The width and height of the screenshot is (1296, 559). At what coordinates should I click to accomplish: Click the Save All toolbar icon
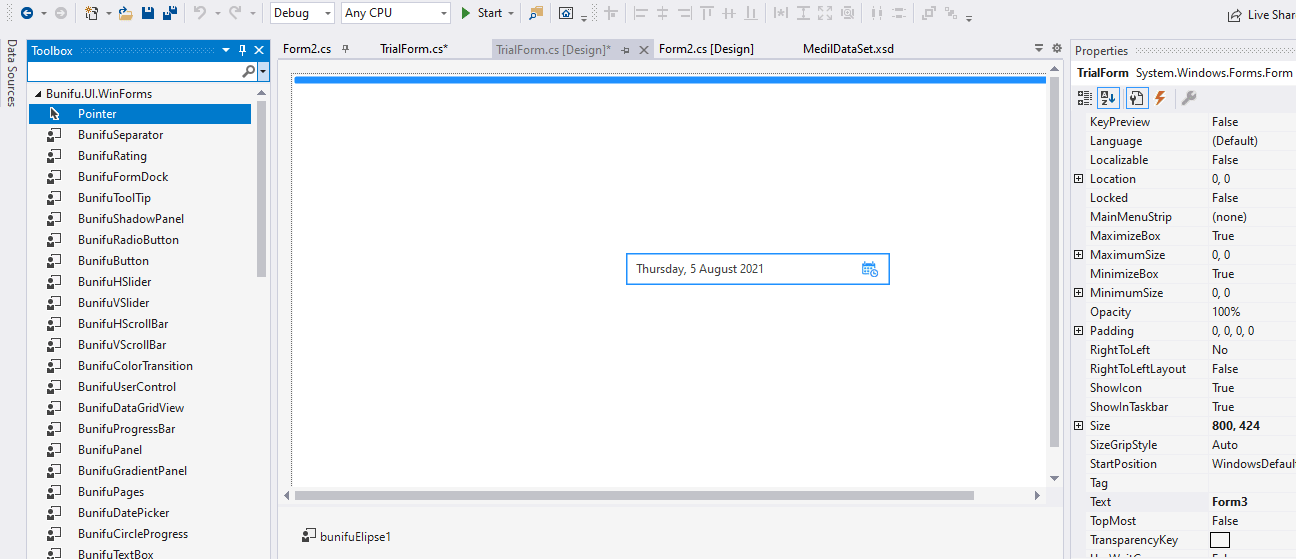coord(169,13)
